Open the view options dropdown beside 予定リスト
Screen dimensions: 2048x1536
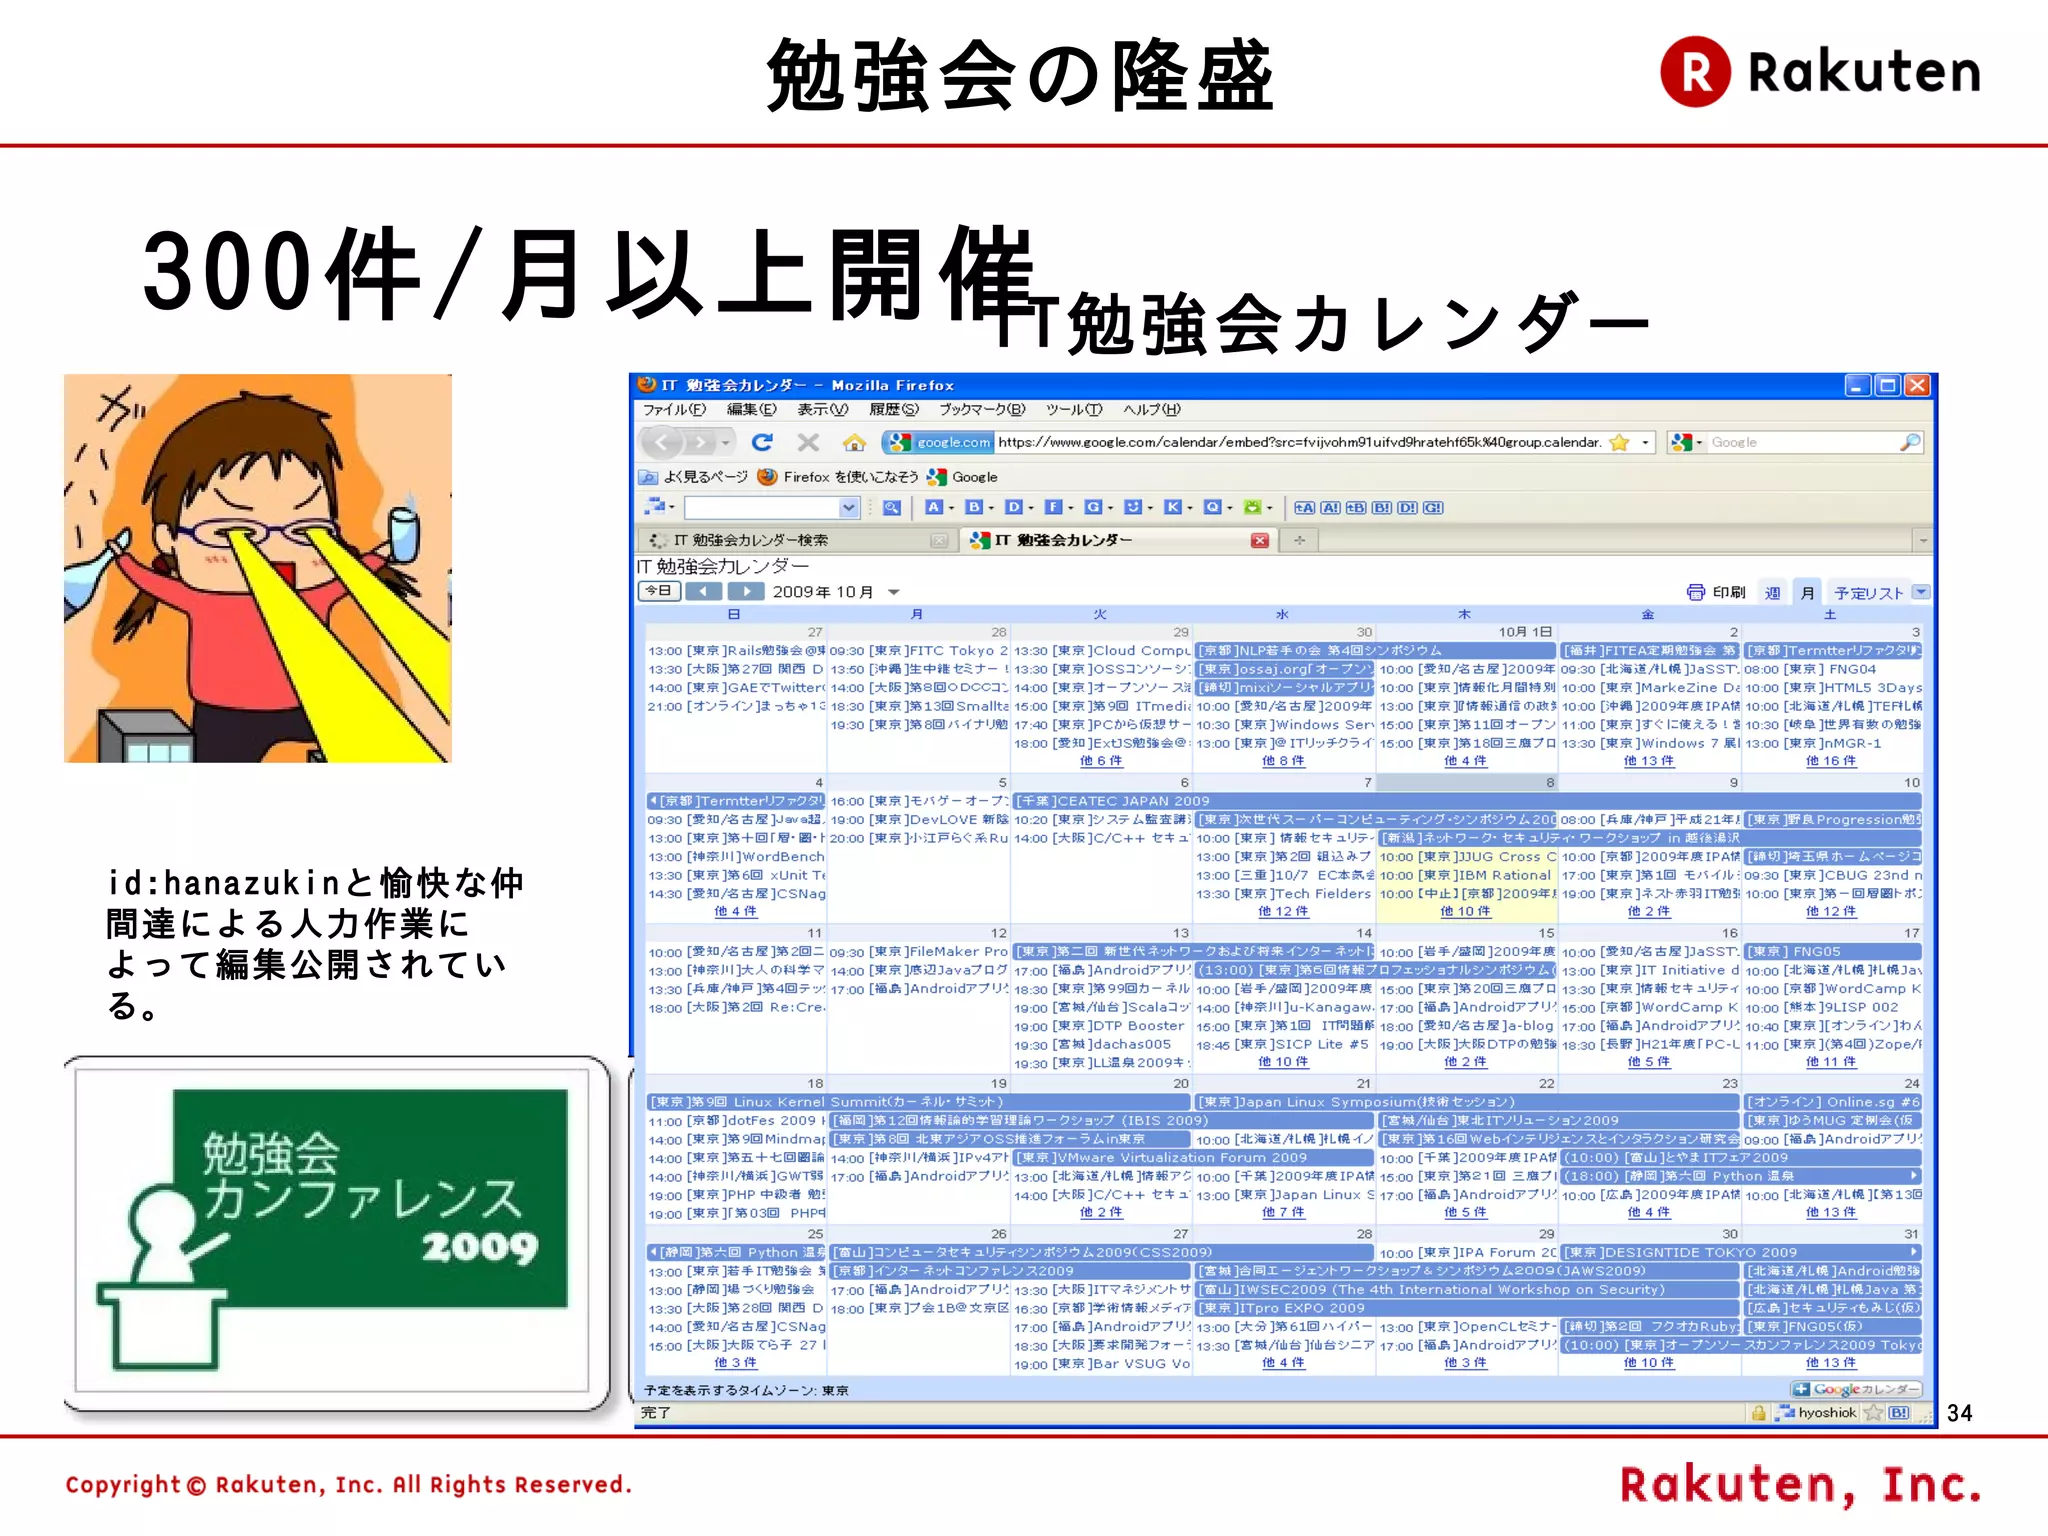(1921, 592)
